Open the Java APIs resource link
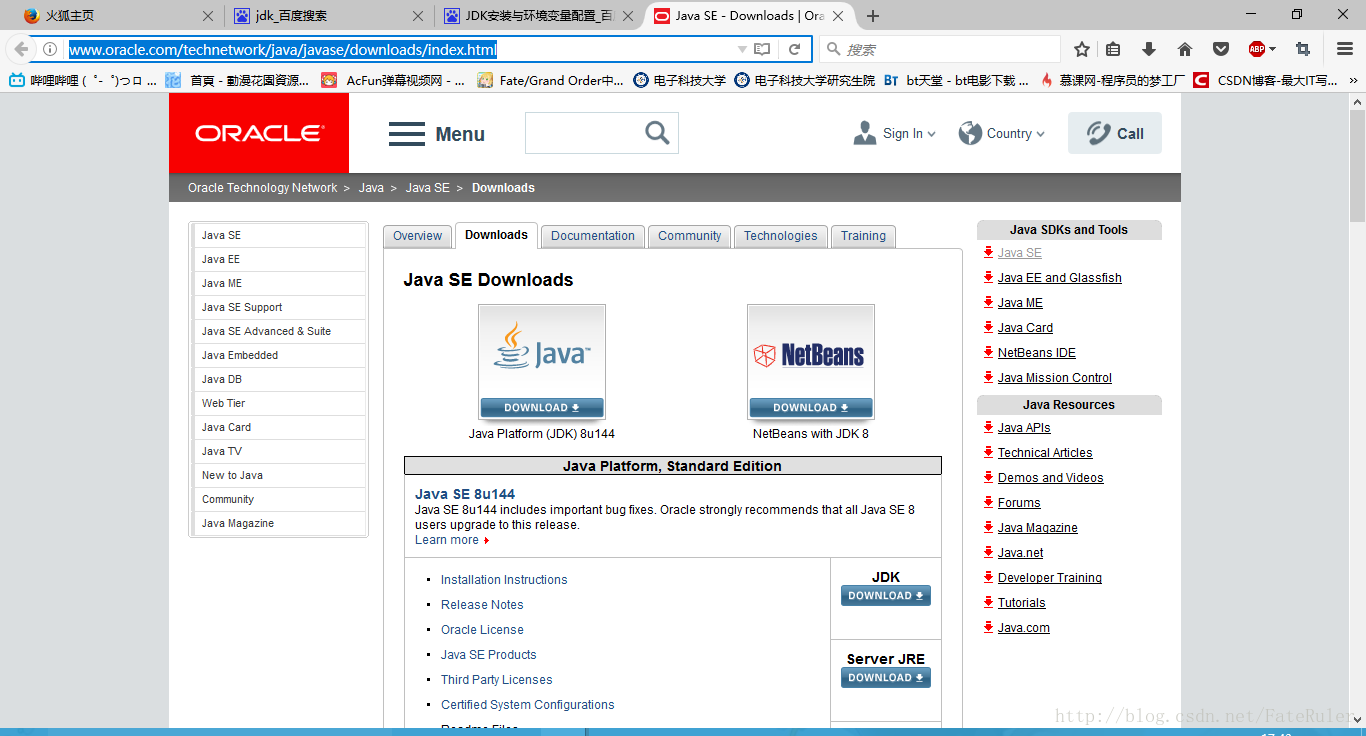1366x736 pixels. [x=1024, y=428]
